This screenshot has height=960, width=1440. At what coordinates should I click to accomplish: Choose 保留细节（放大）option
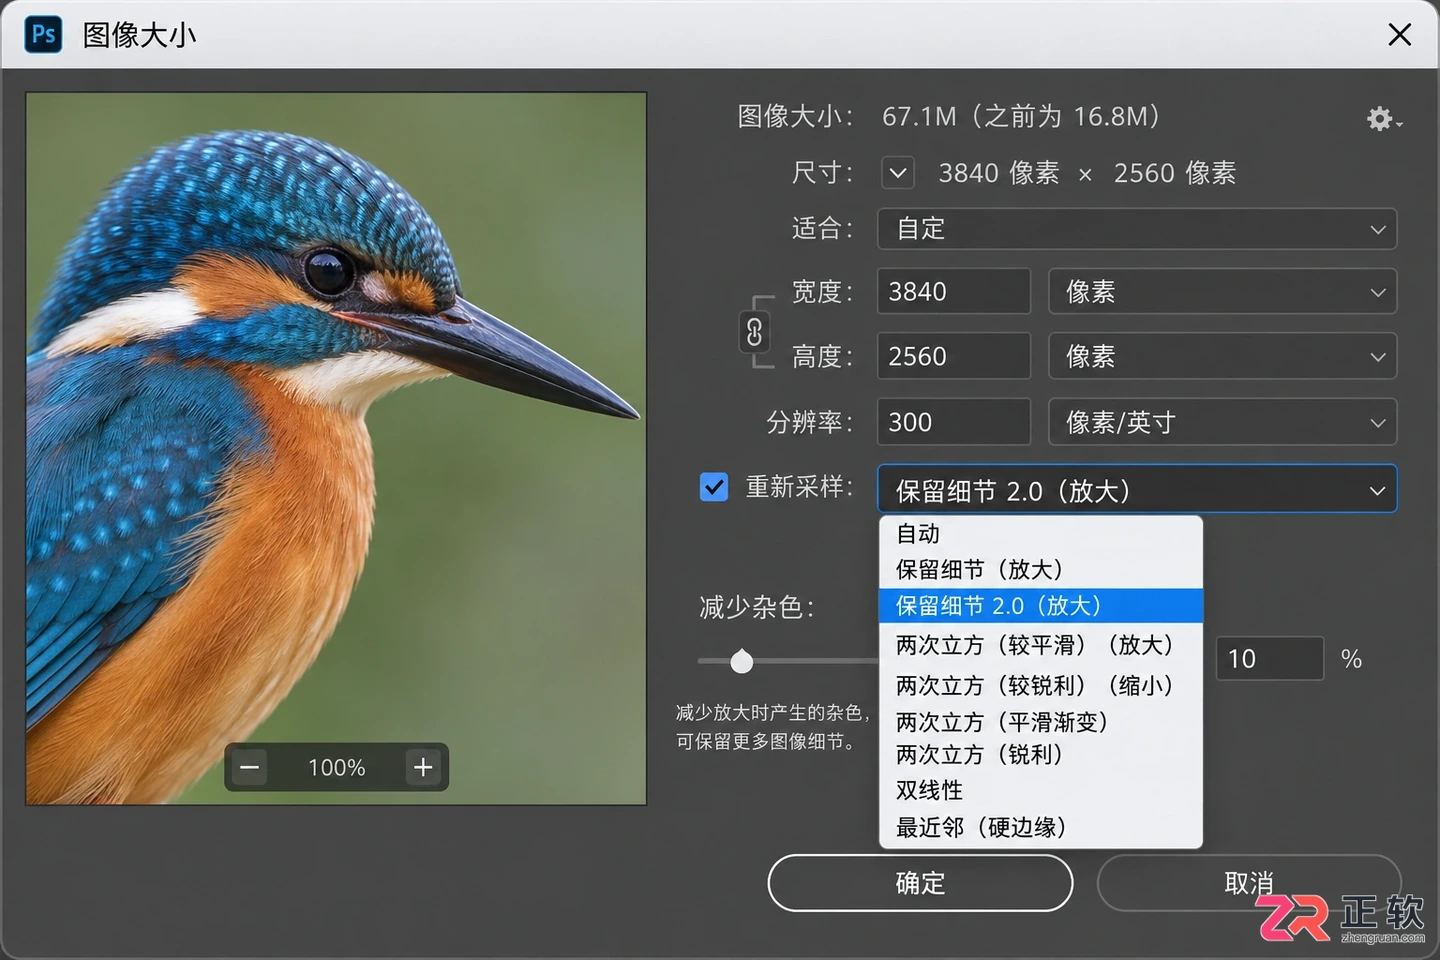(1041, 570)
